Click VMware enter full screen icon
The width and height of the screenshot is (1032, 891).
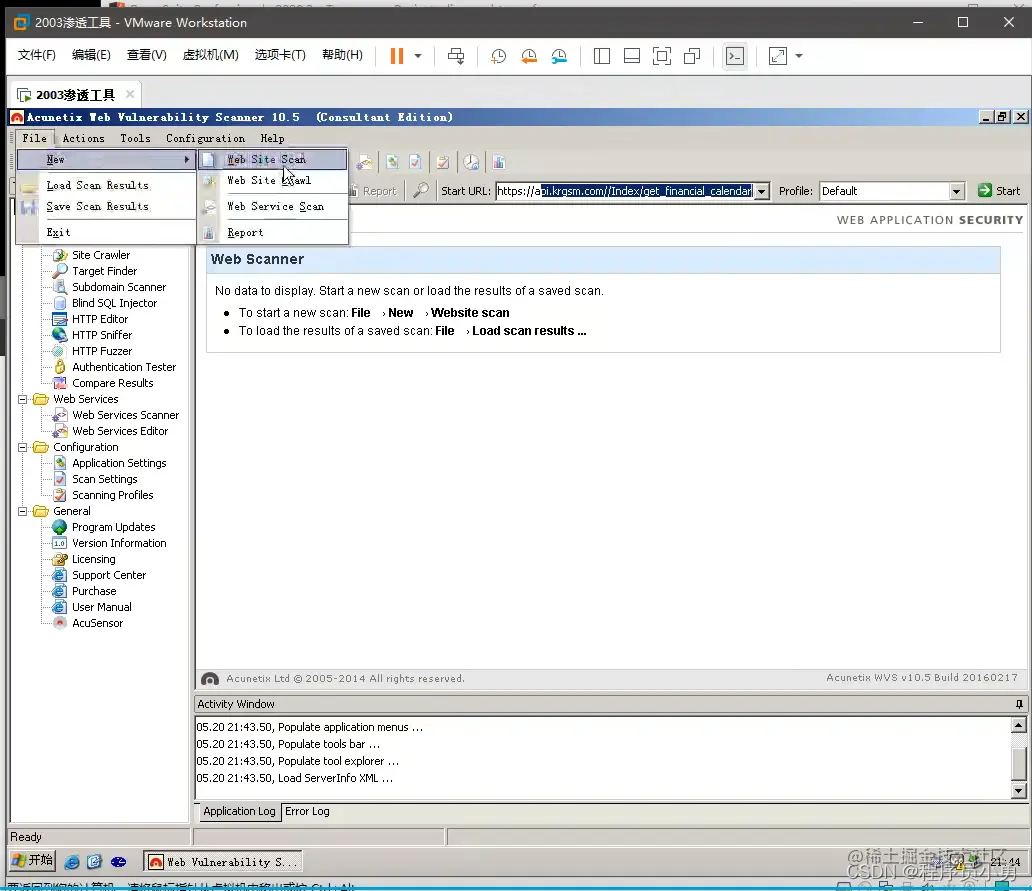[x=661, y=56]
